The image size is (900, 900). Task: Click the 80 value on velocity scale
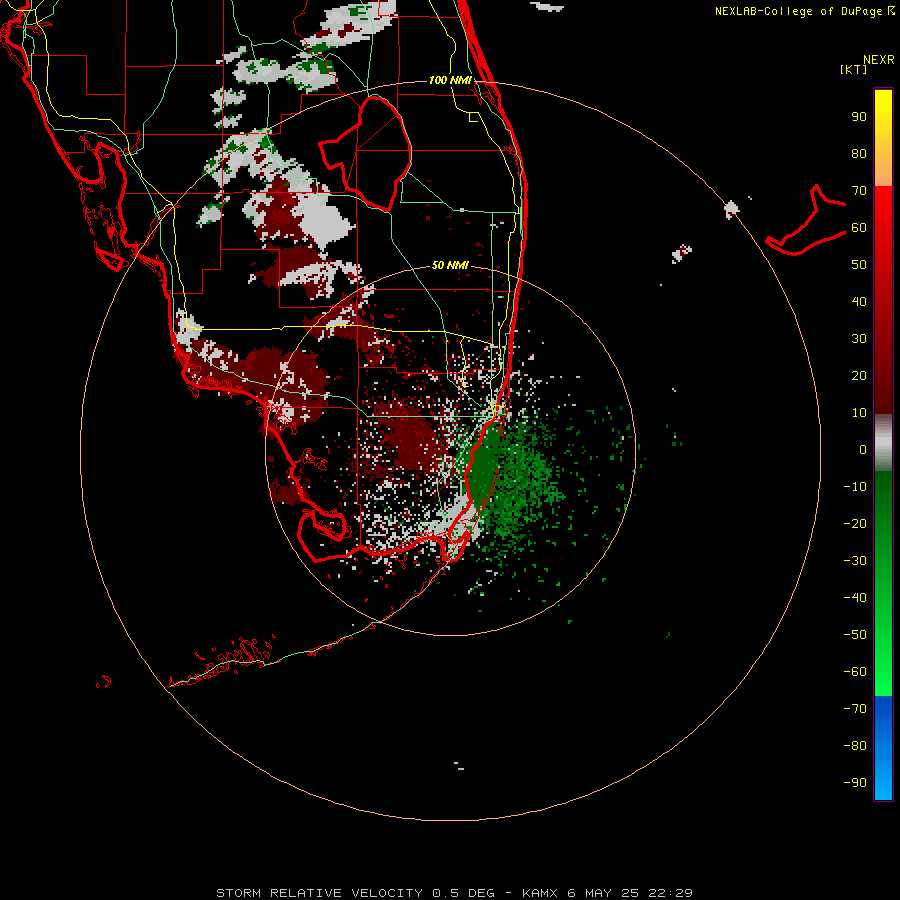coord(859,154)
